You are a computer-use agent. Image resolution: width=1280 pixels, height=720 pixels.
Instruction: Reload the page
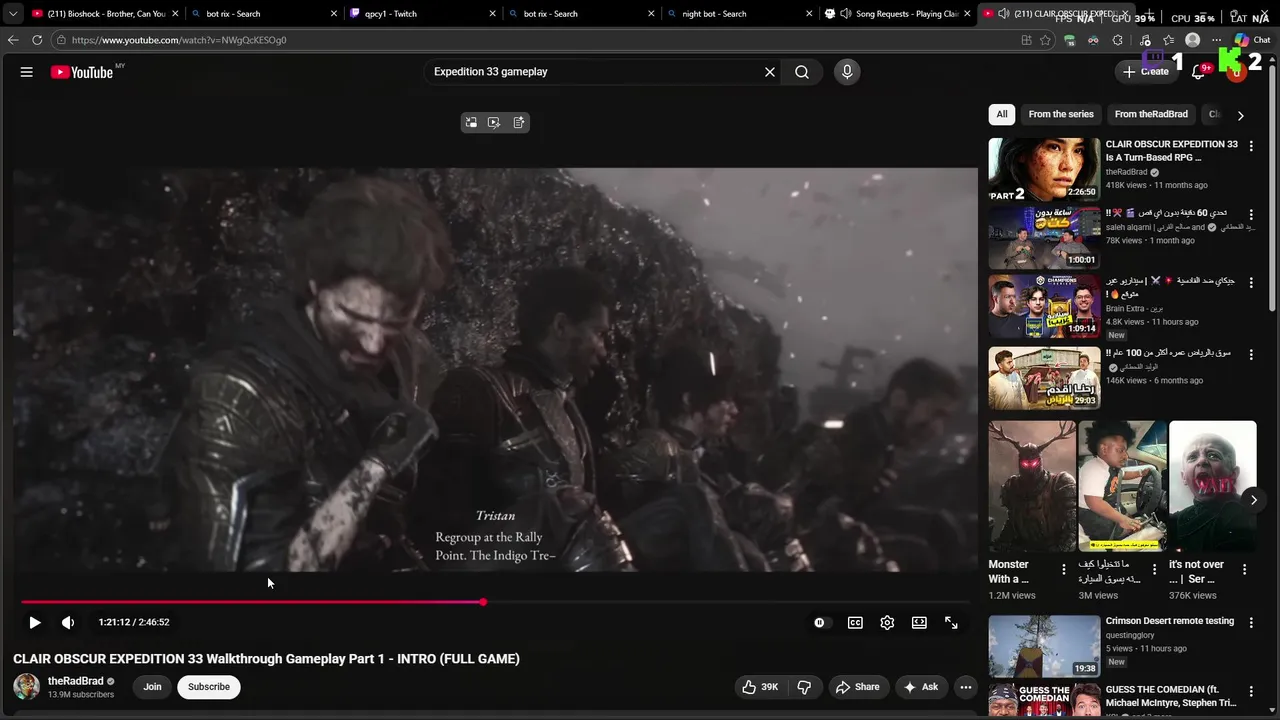coord(37,40)
